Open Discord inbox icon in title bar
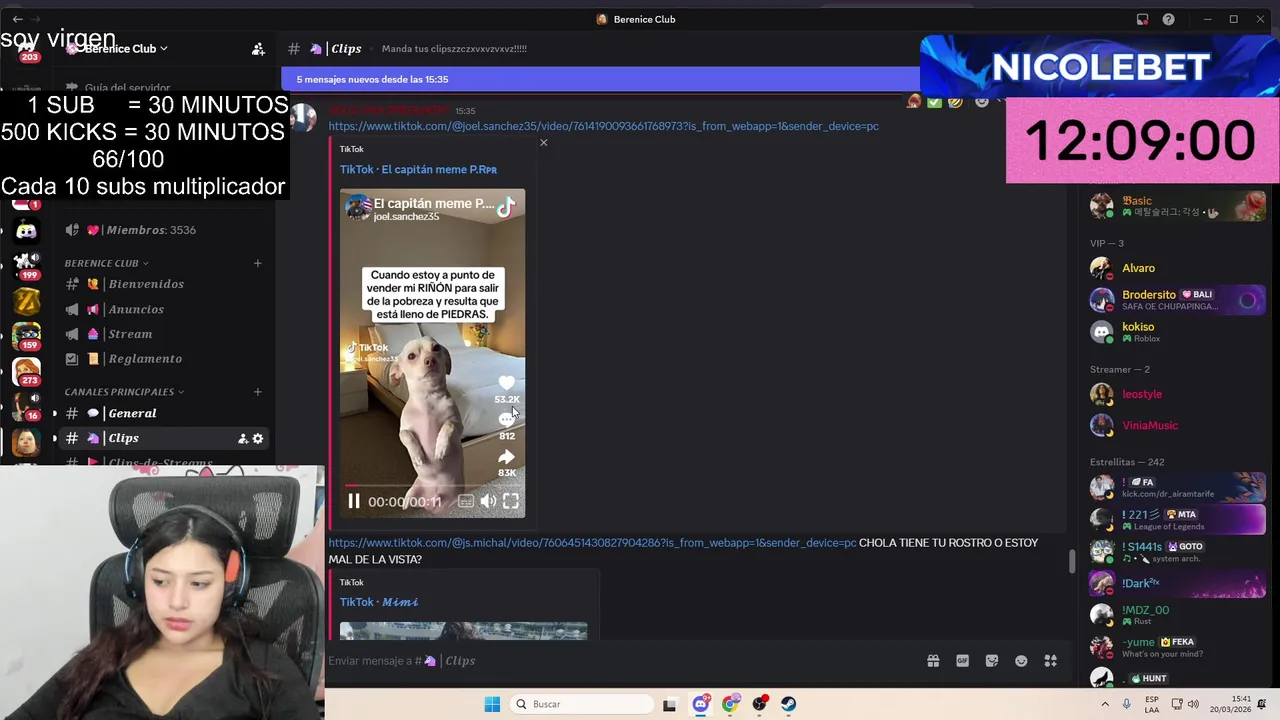This screenshot has width=1280, height=720. (1142, 19)
